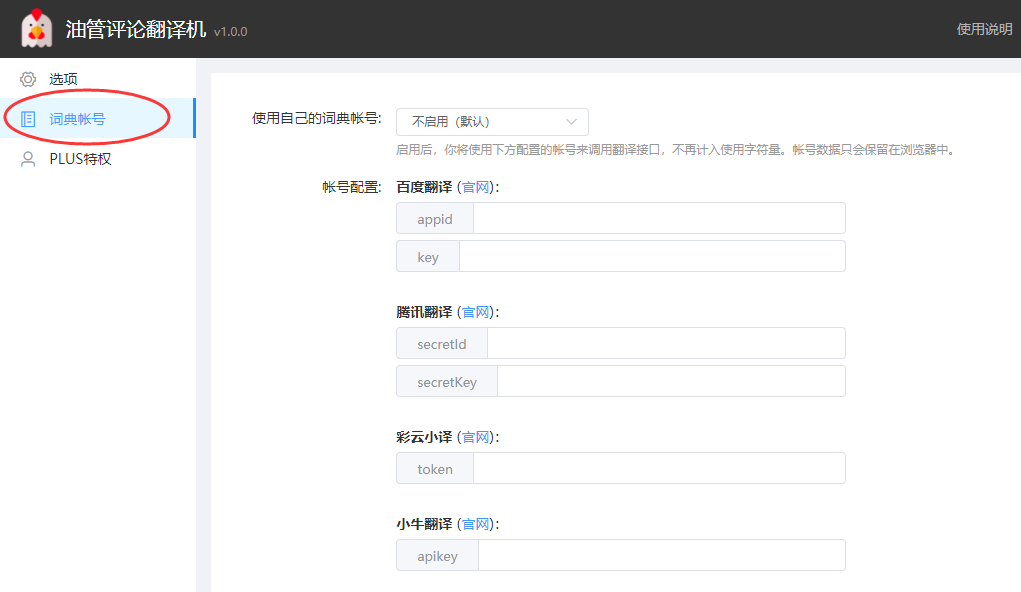The height and width of the screenshot is (592, 1021).
Task: Click the 油管评论翻译机 title text
Action: (135, 29)
